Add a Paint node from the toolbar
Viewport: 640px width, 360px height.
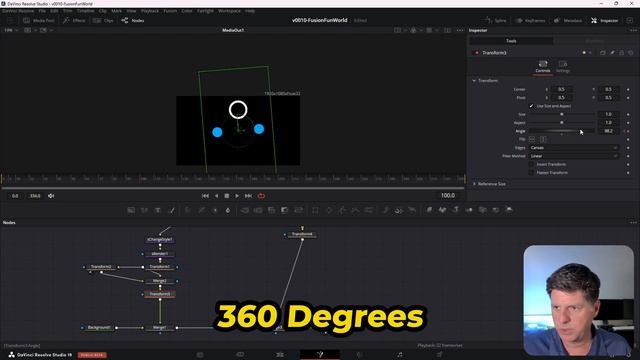coord(171,210)
